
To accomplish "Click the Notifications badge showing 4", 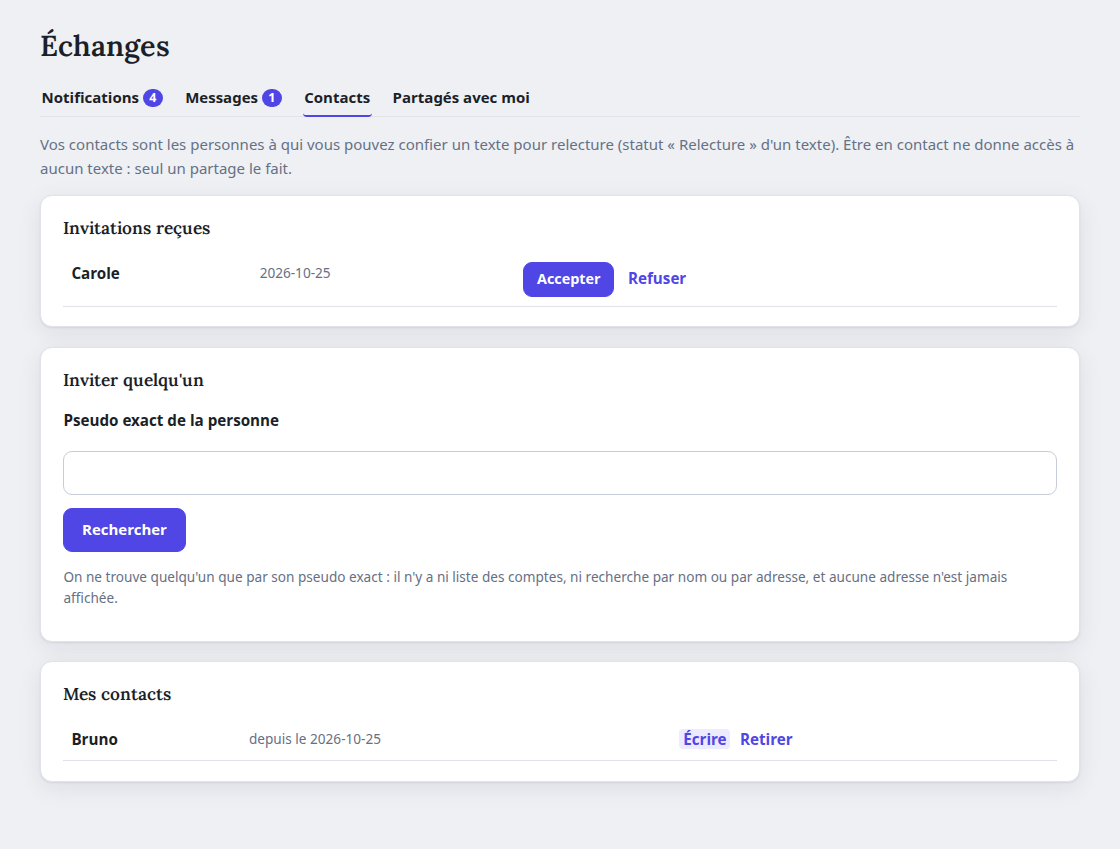I will (x=153, y=98).
